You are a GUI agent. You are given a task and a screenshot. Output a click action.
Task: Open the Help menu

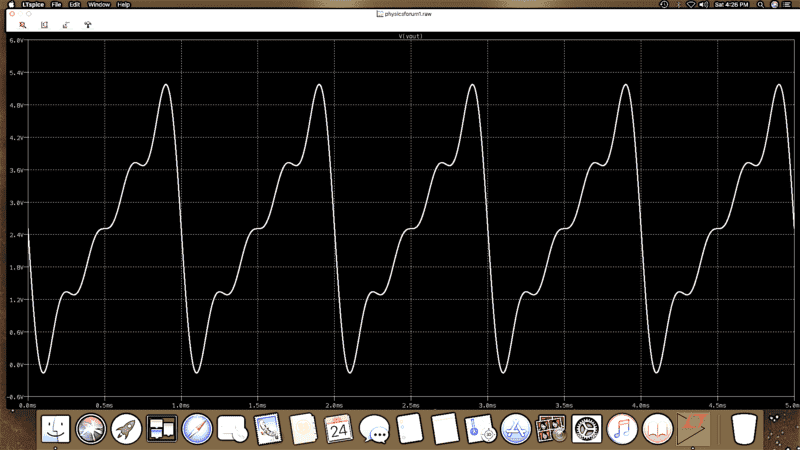point(124,4)
